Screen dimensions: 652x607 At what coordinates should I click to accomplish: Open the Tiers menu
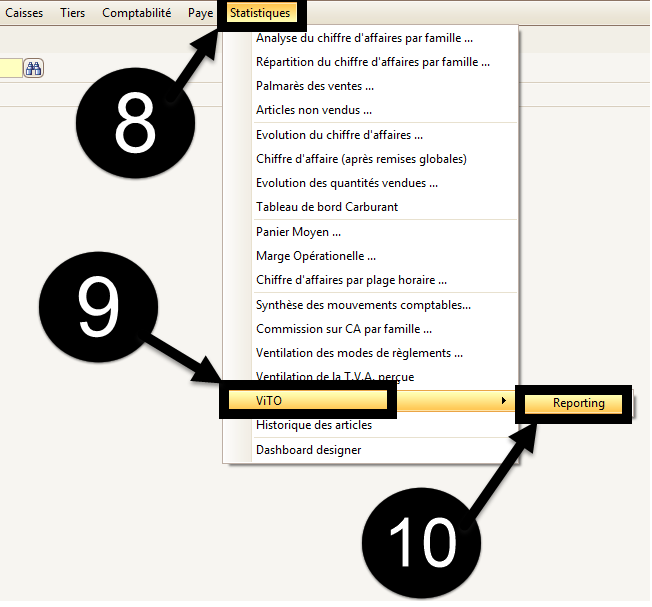coord(72,13)
